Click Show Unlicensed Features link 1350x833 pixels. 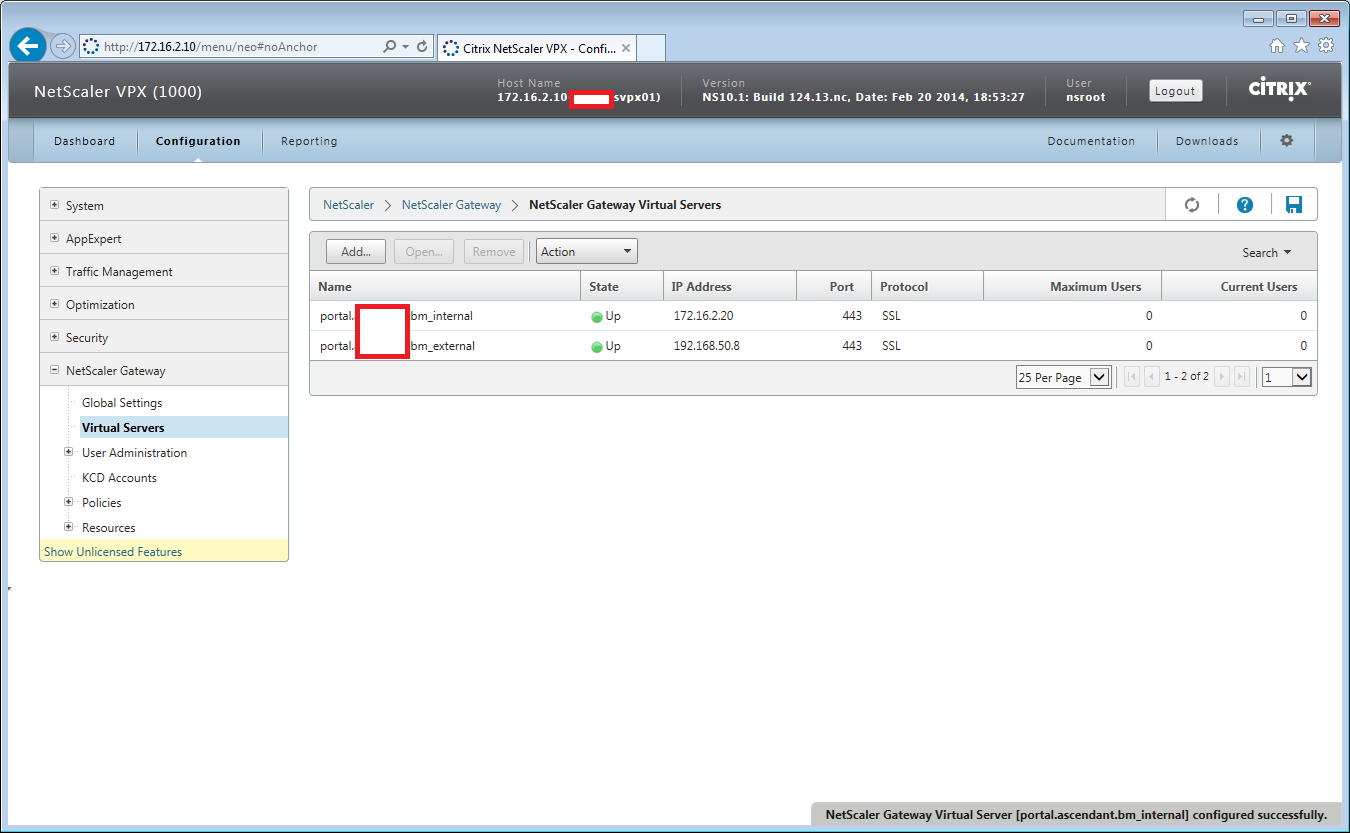pyautogui.click(x=113, y=551)
